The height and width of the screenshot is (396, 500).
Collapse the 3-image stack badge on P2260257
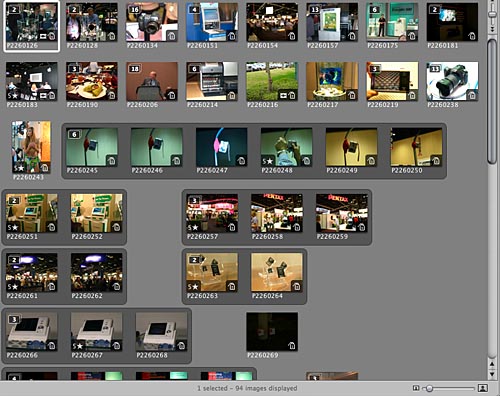point(194,201)
